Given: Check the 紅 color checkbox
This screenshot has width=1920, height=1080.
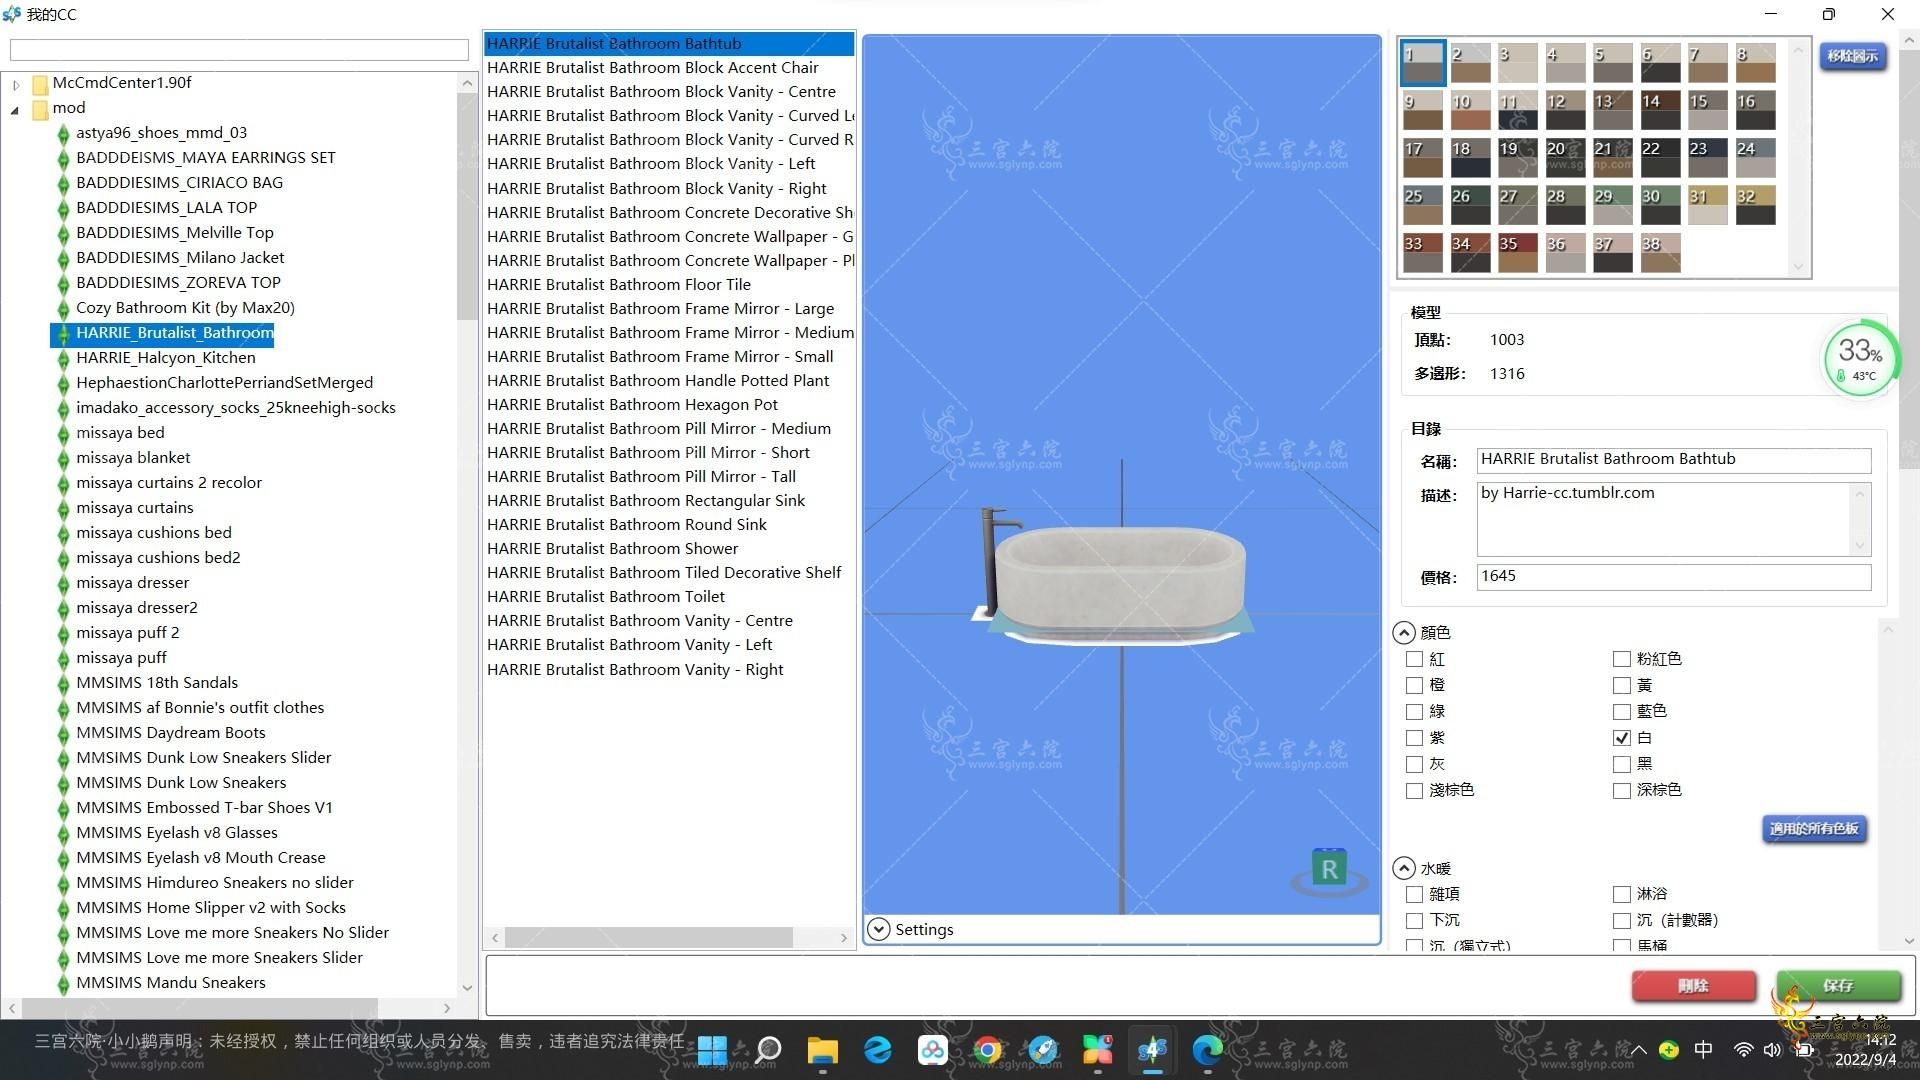Looking at the screenshot, I should 1414,659.
